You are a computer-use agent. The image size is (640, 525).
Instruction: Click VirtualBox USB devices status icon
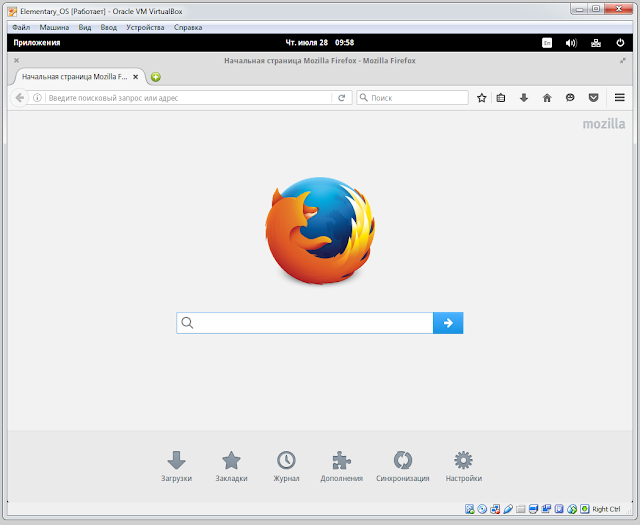click(508, 509)
